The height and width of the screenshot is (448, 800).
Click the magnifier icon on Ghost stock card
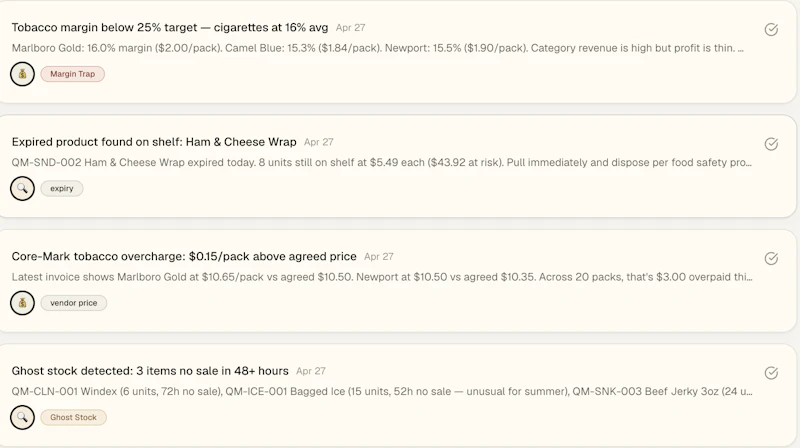[x=22, y=417]
